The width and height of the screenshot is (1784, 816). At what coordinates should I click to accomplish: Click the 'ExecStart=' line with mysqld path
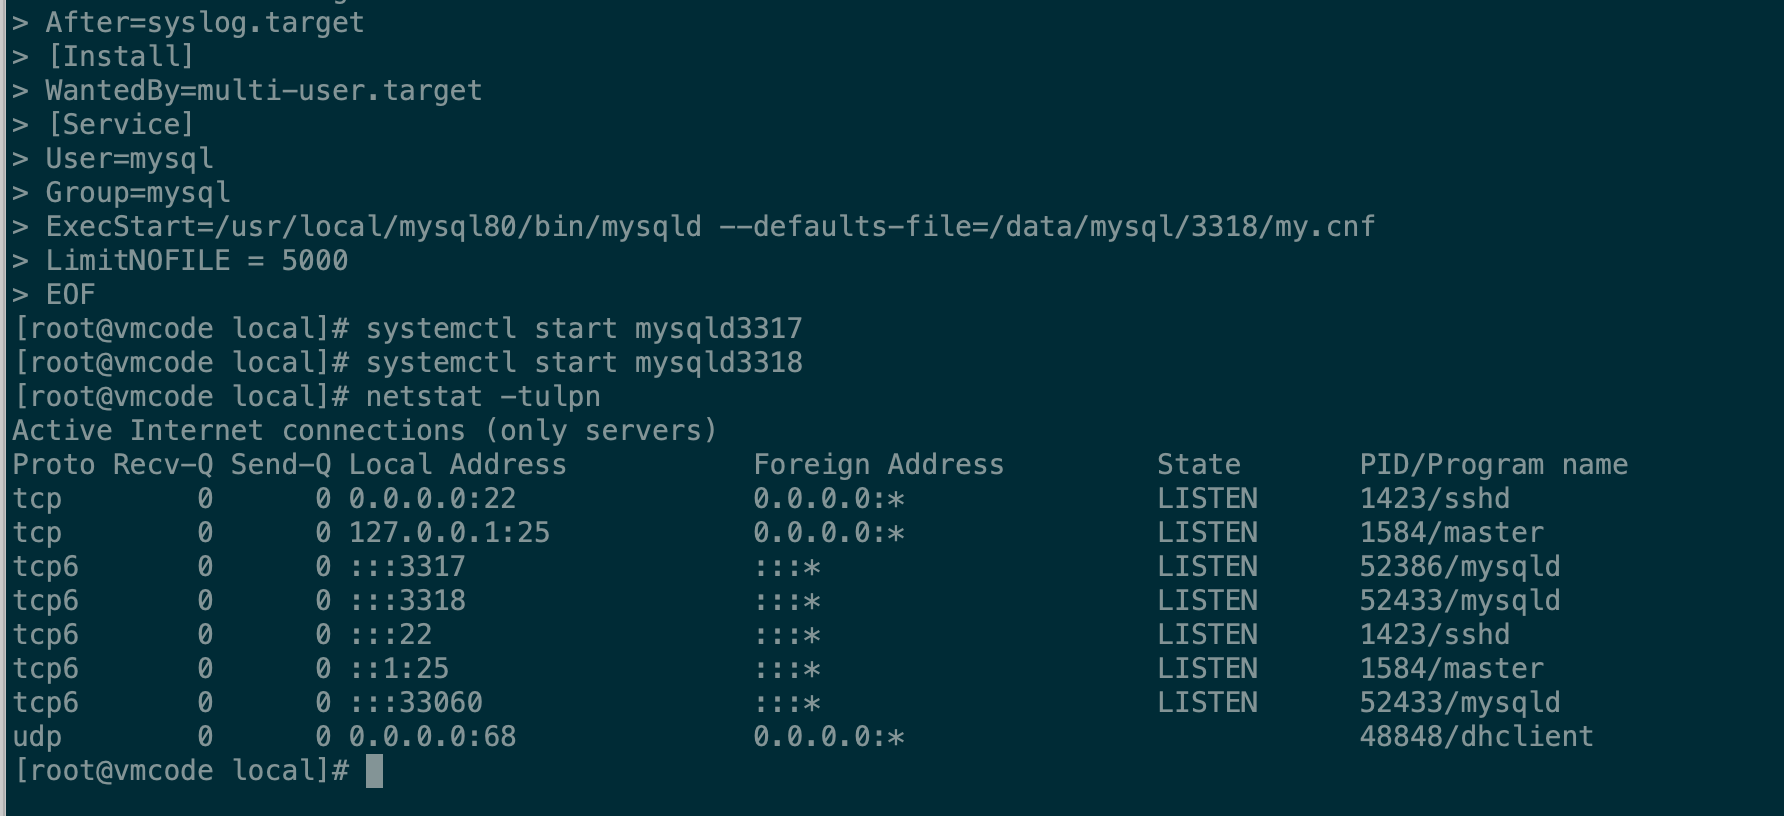(709, 227)
